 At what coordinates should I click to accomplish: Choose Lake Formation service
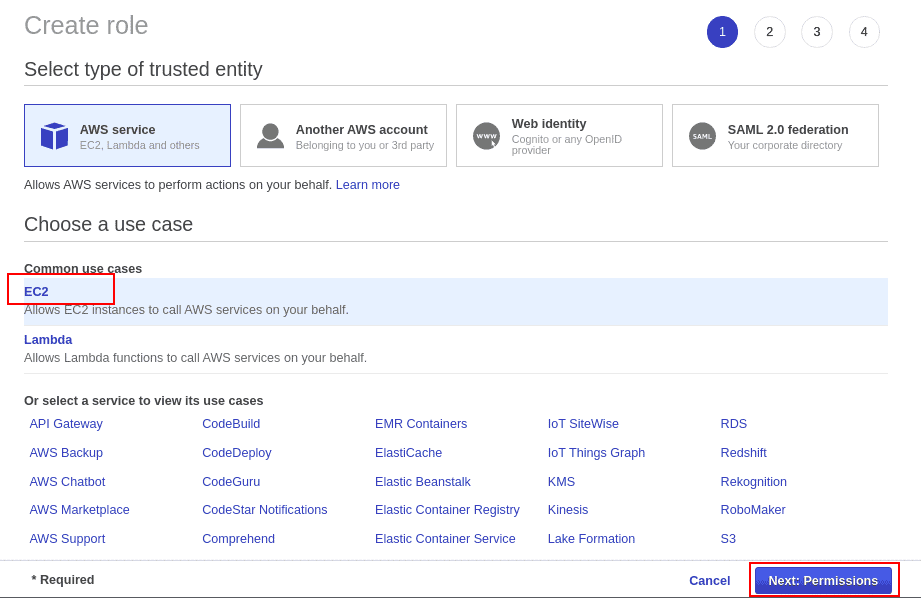[591, 538]
